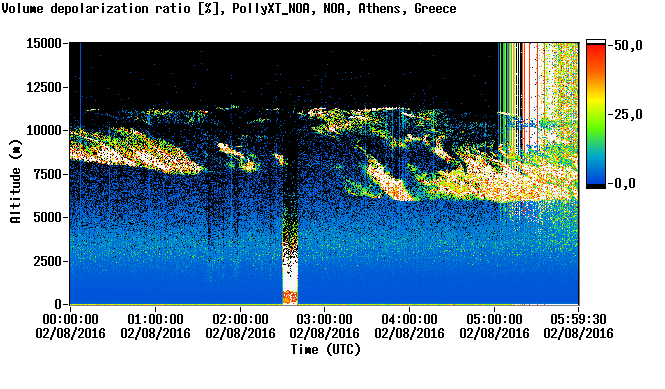Image resolution: width=665 pixels, height=389 pixels.
Task: Click the 03:00:00 time axis label
Action: coord(324,319)
